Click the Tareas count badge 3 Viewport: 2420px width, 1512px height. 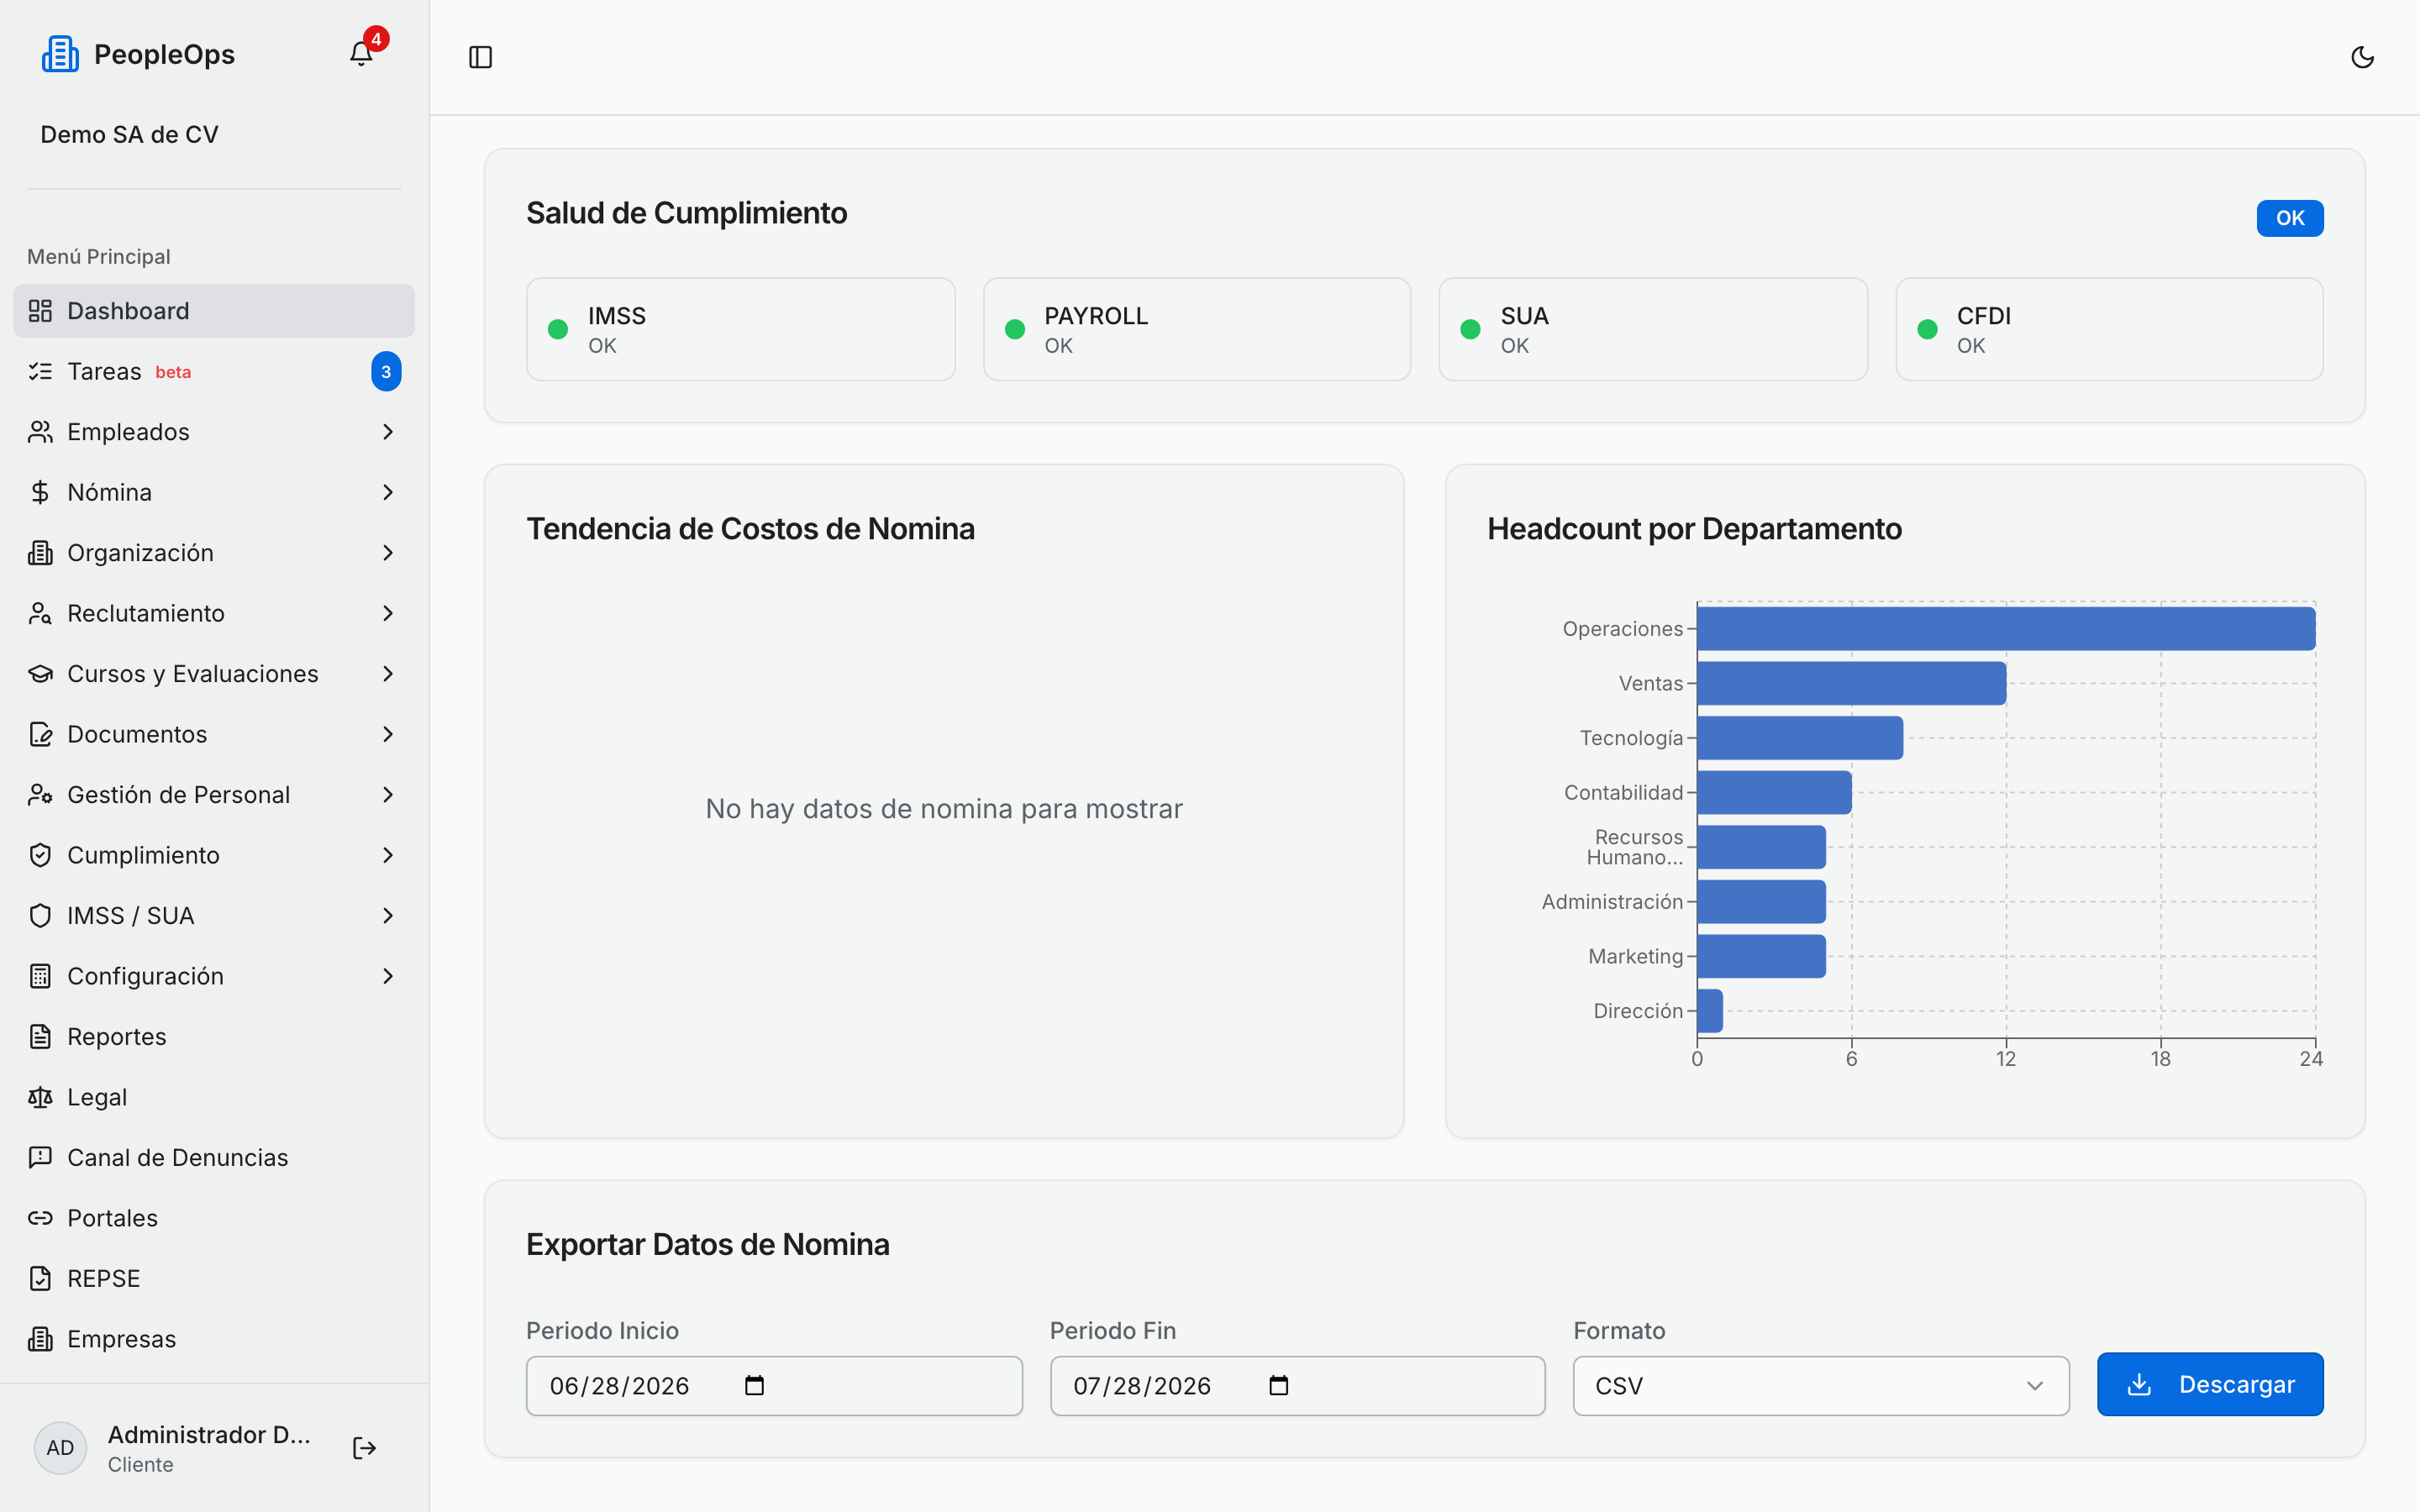[x=386, y=371]
